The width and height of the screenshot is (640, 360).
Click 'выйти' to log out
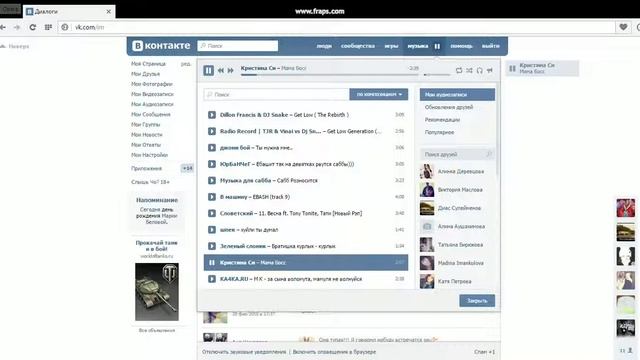click(x=491, y=46)
